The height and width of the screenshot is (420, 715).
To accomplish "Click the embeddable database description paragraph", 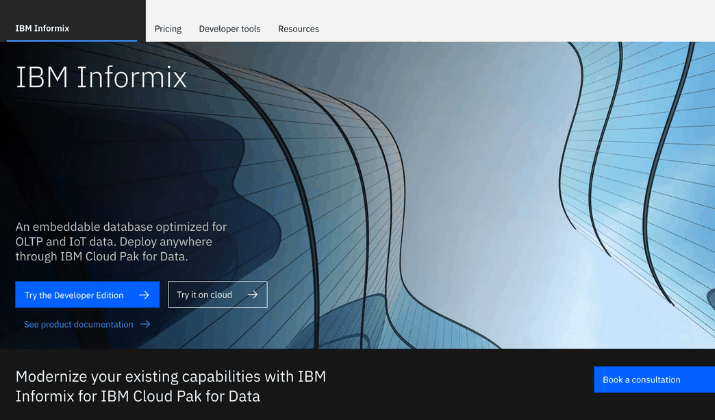I will pos(122,241).
